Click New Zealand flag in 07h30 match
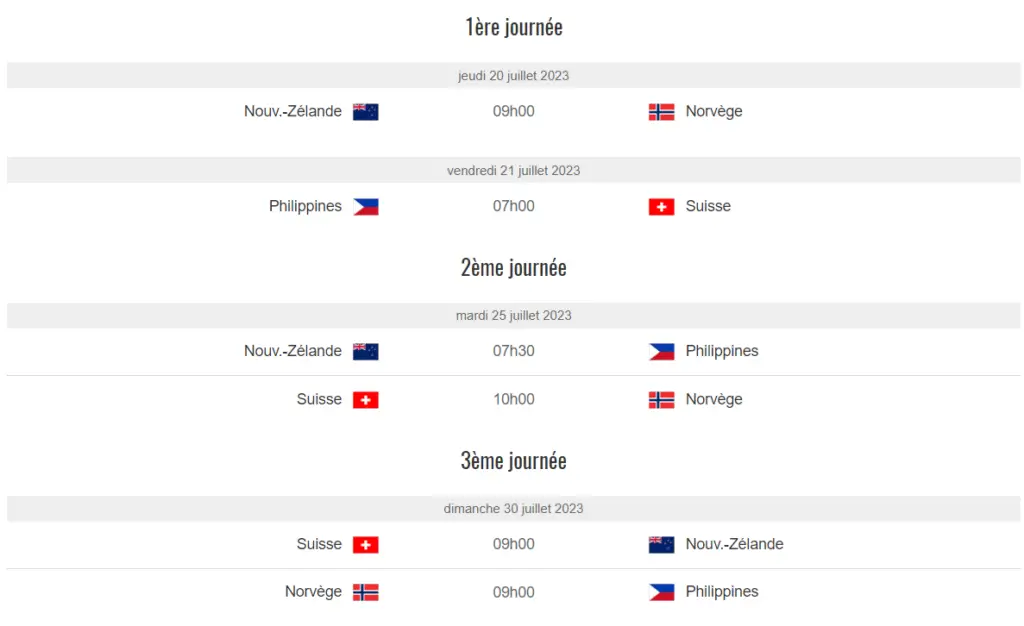This screenshot has width=1024, height=626. pyautogui.click(x=365, y=352)
